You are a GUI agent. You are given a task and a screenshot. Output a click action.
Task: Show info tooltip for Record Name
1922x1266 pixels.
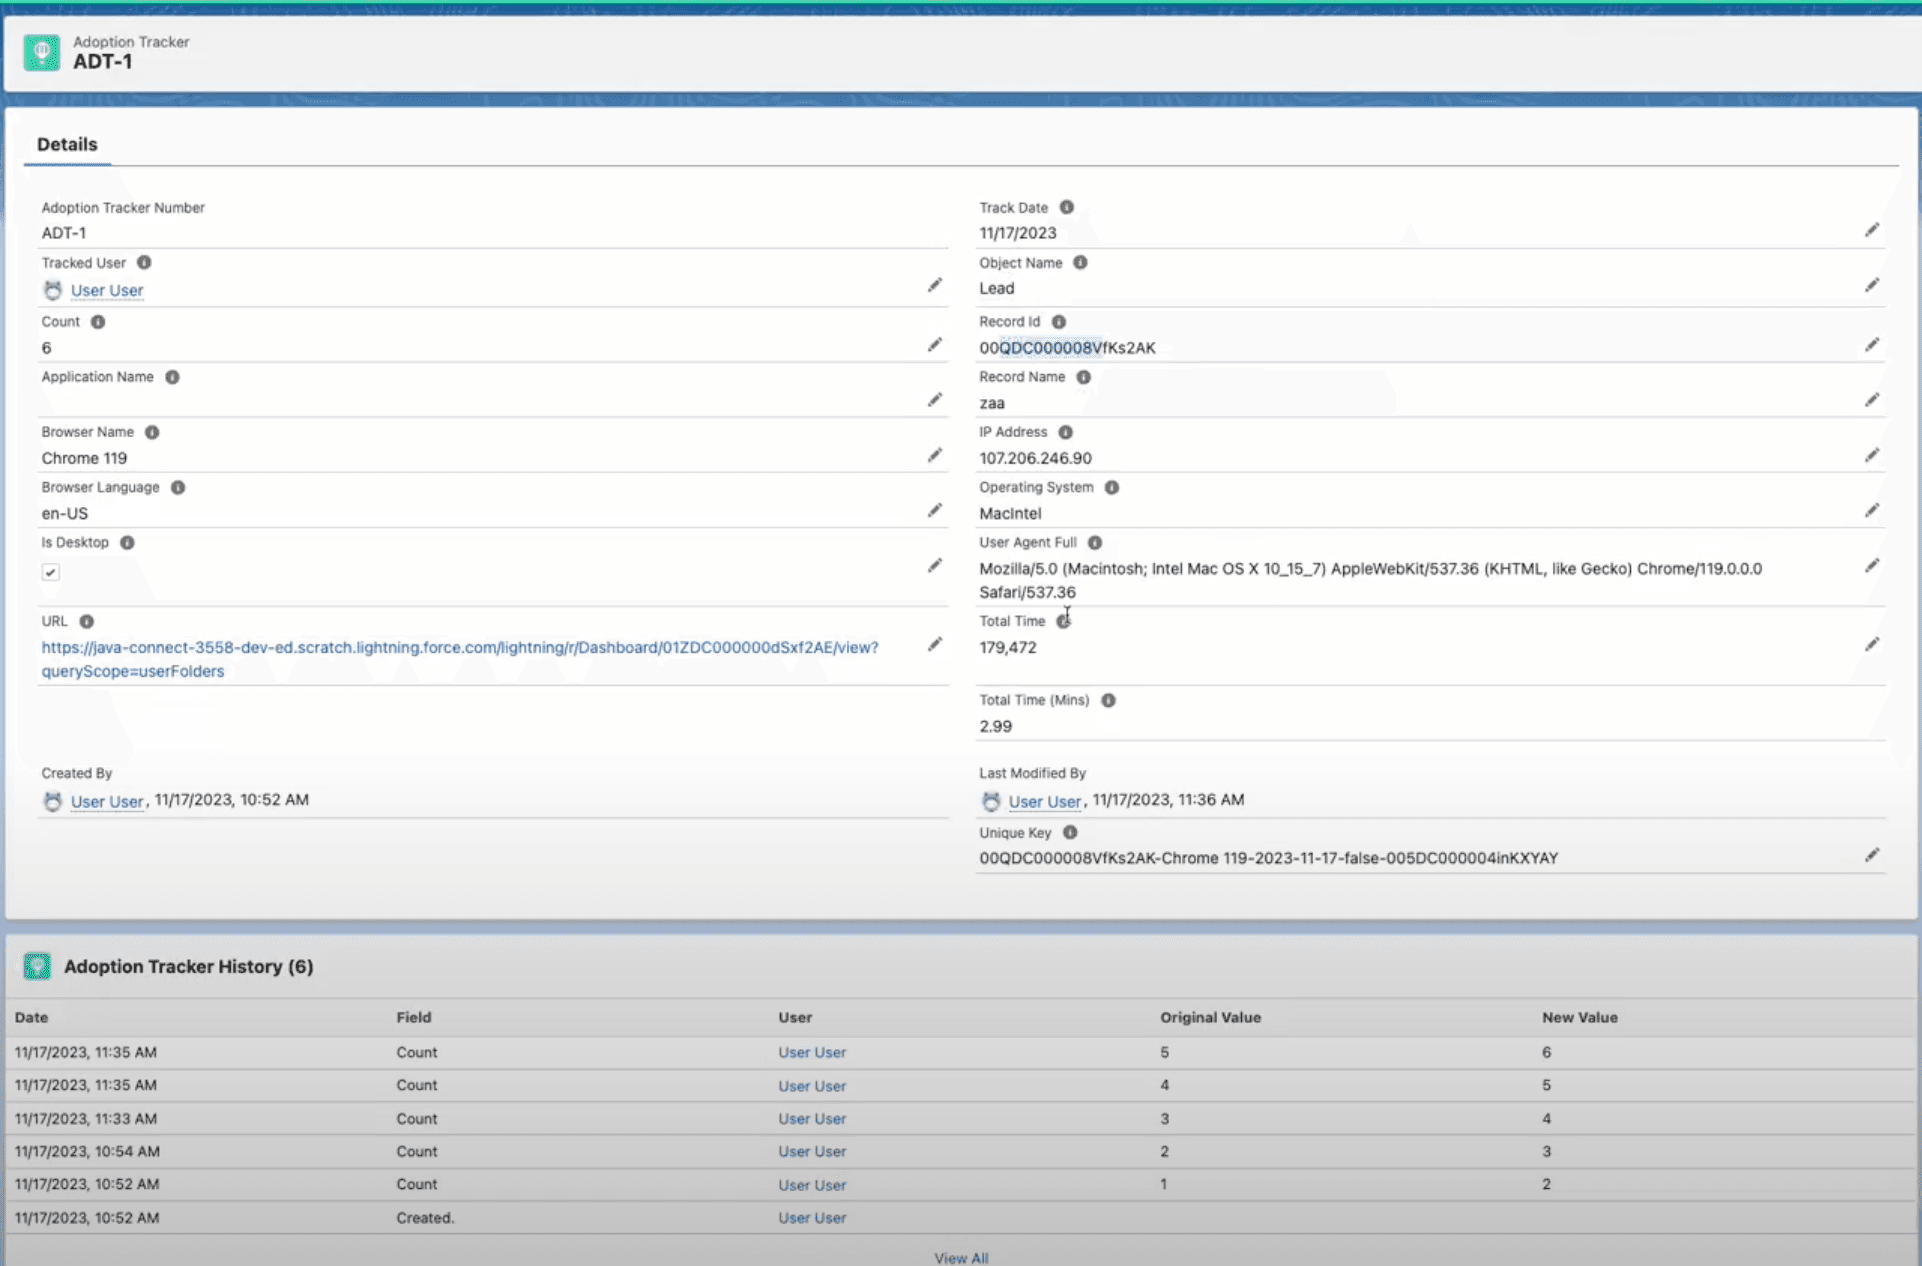1083,377
